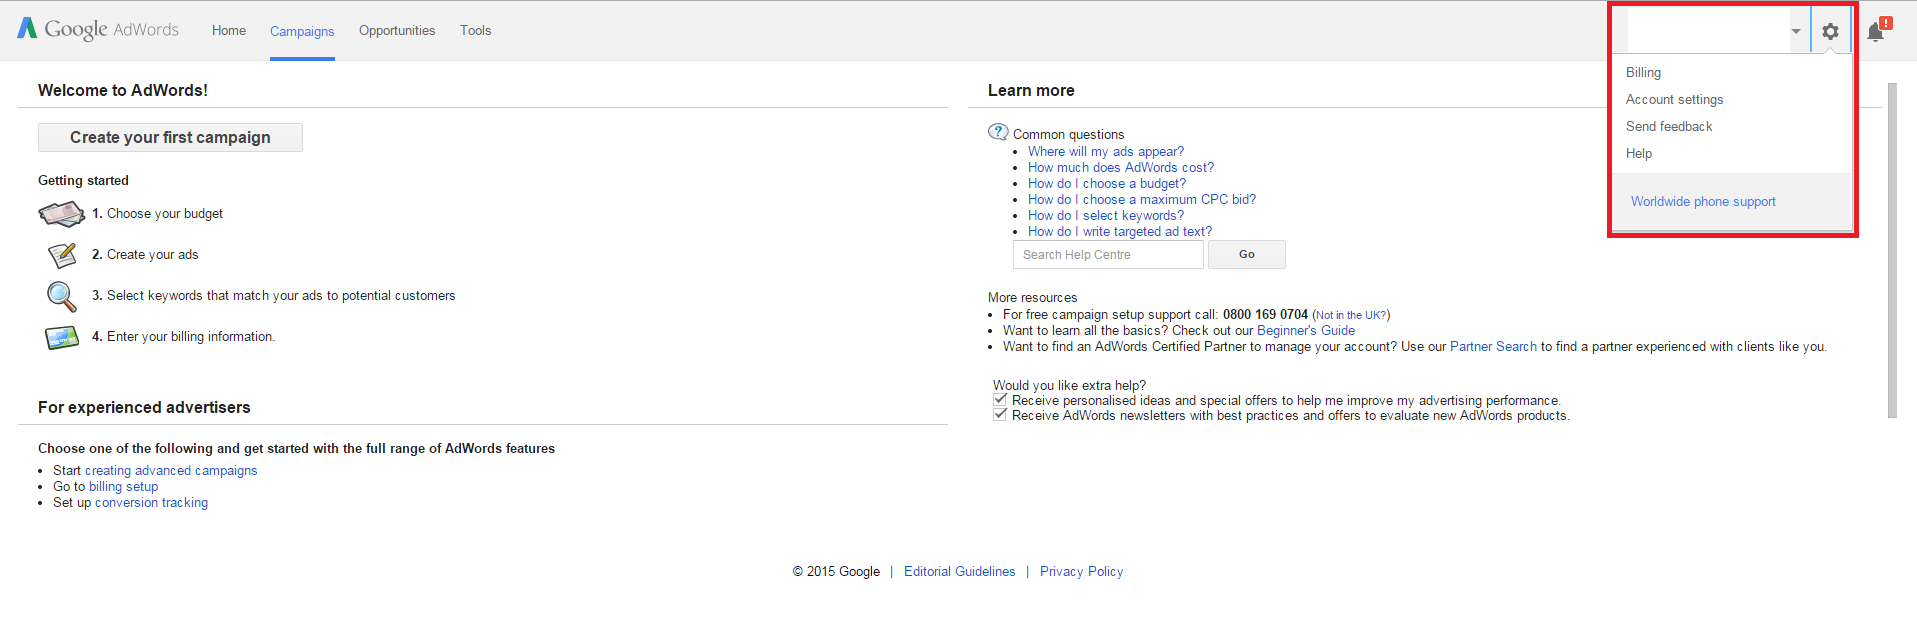
Task: Click the account name field at top
Action: 1708,31
